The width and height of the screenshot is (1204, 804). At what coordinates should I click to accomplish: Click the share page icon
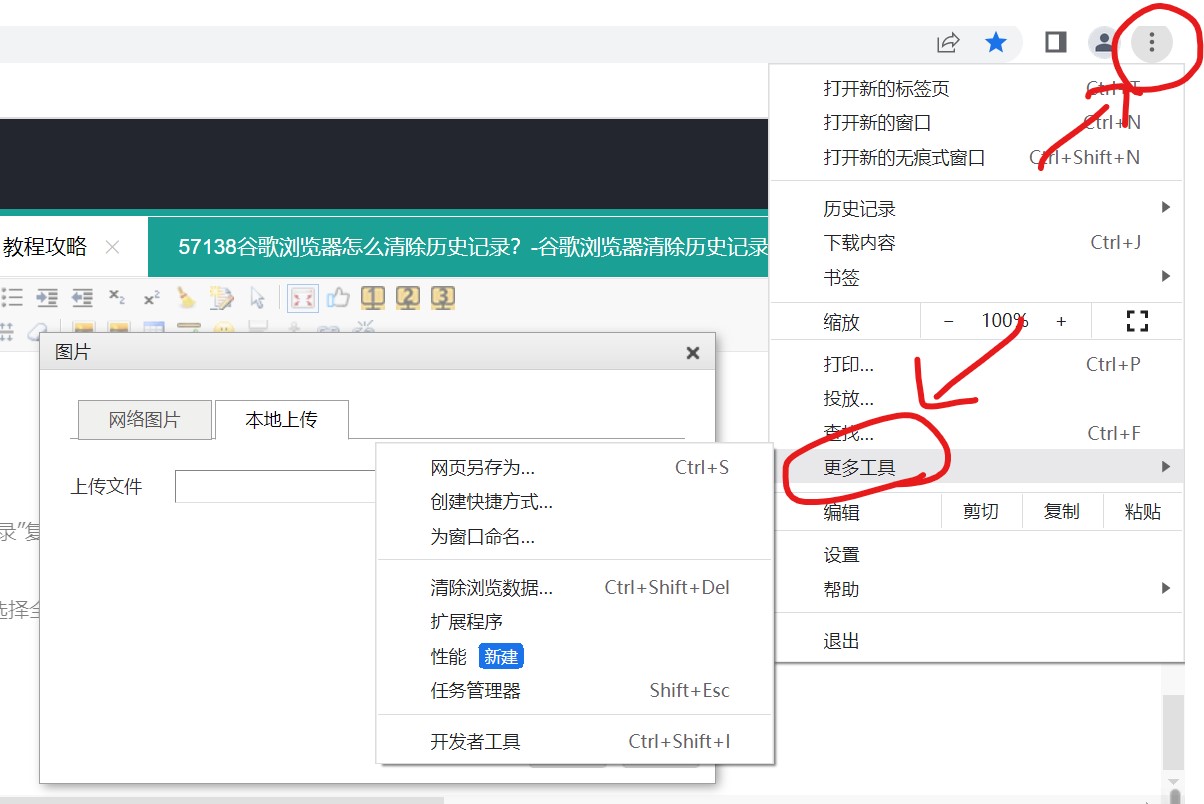947,42
